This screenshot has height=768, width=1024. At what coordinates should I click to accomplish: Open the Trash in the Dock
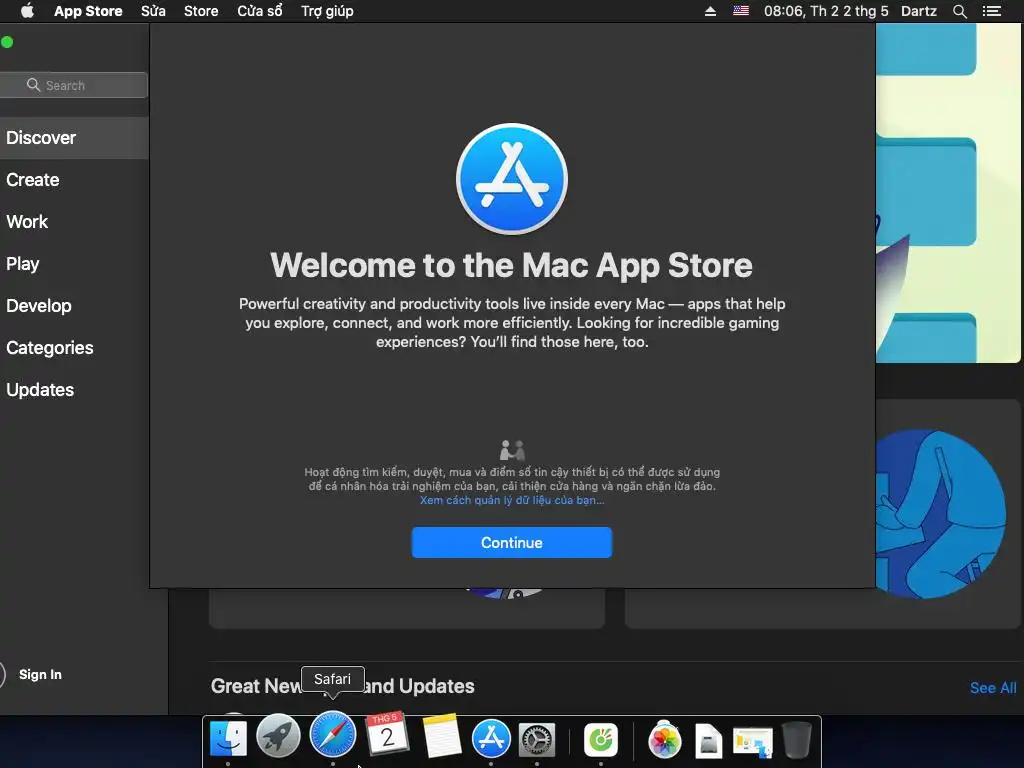point(797,739)
